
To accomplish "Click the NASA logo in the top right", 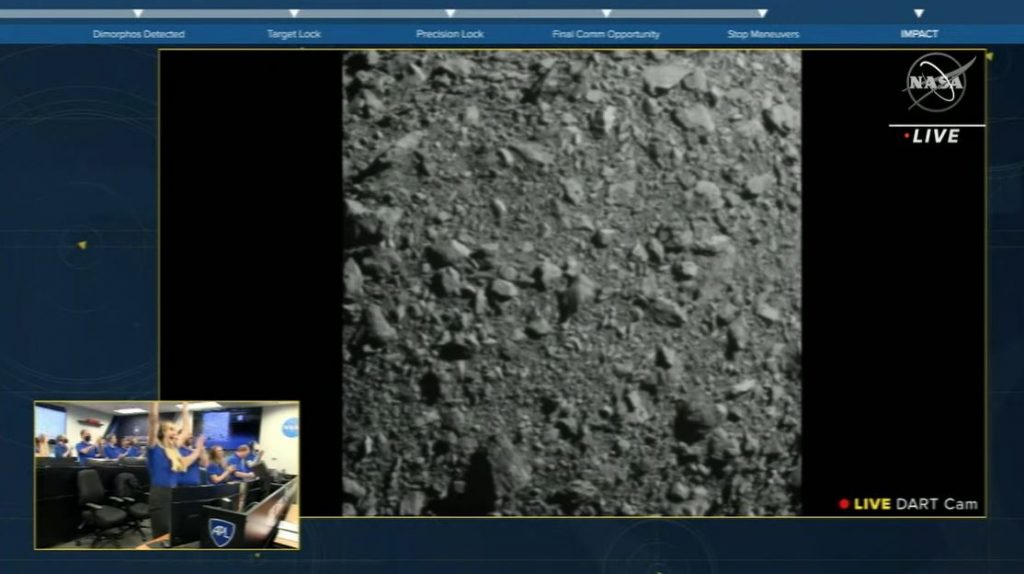I will tap(938, 83).
